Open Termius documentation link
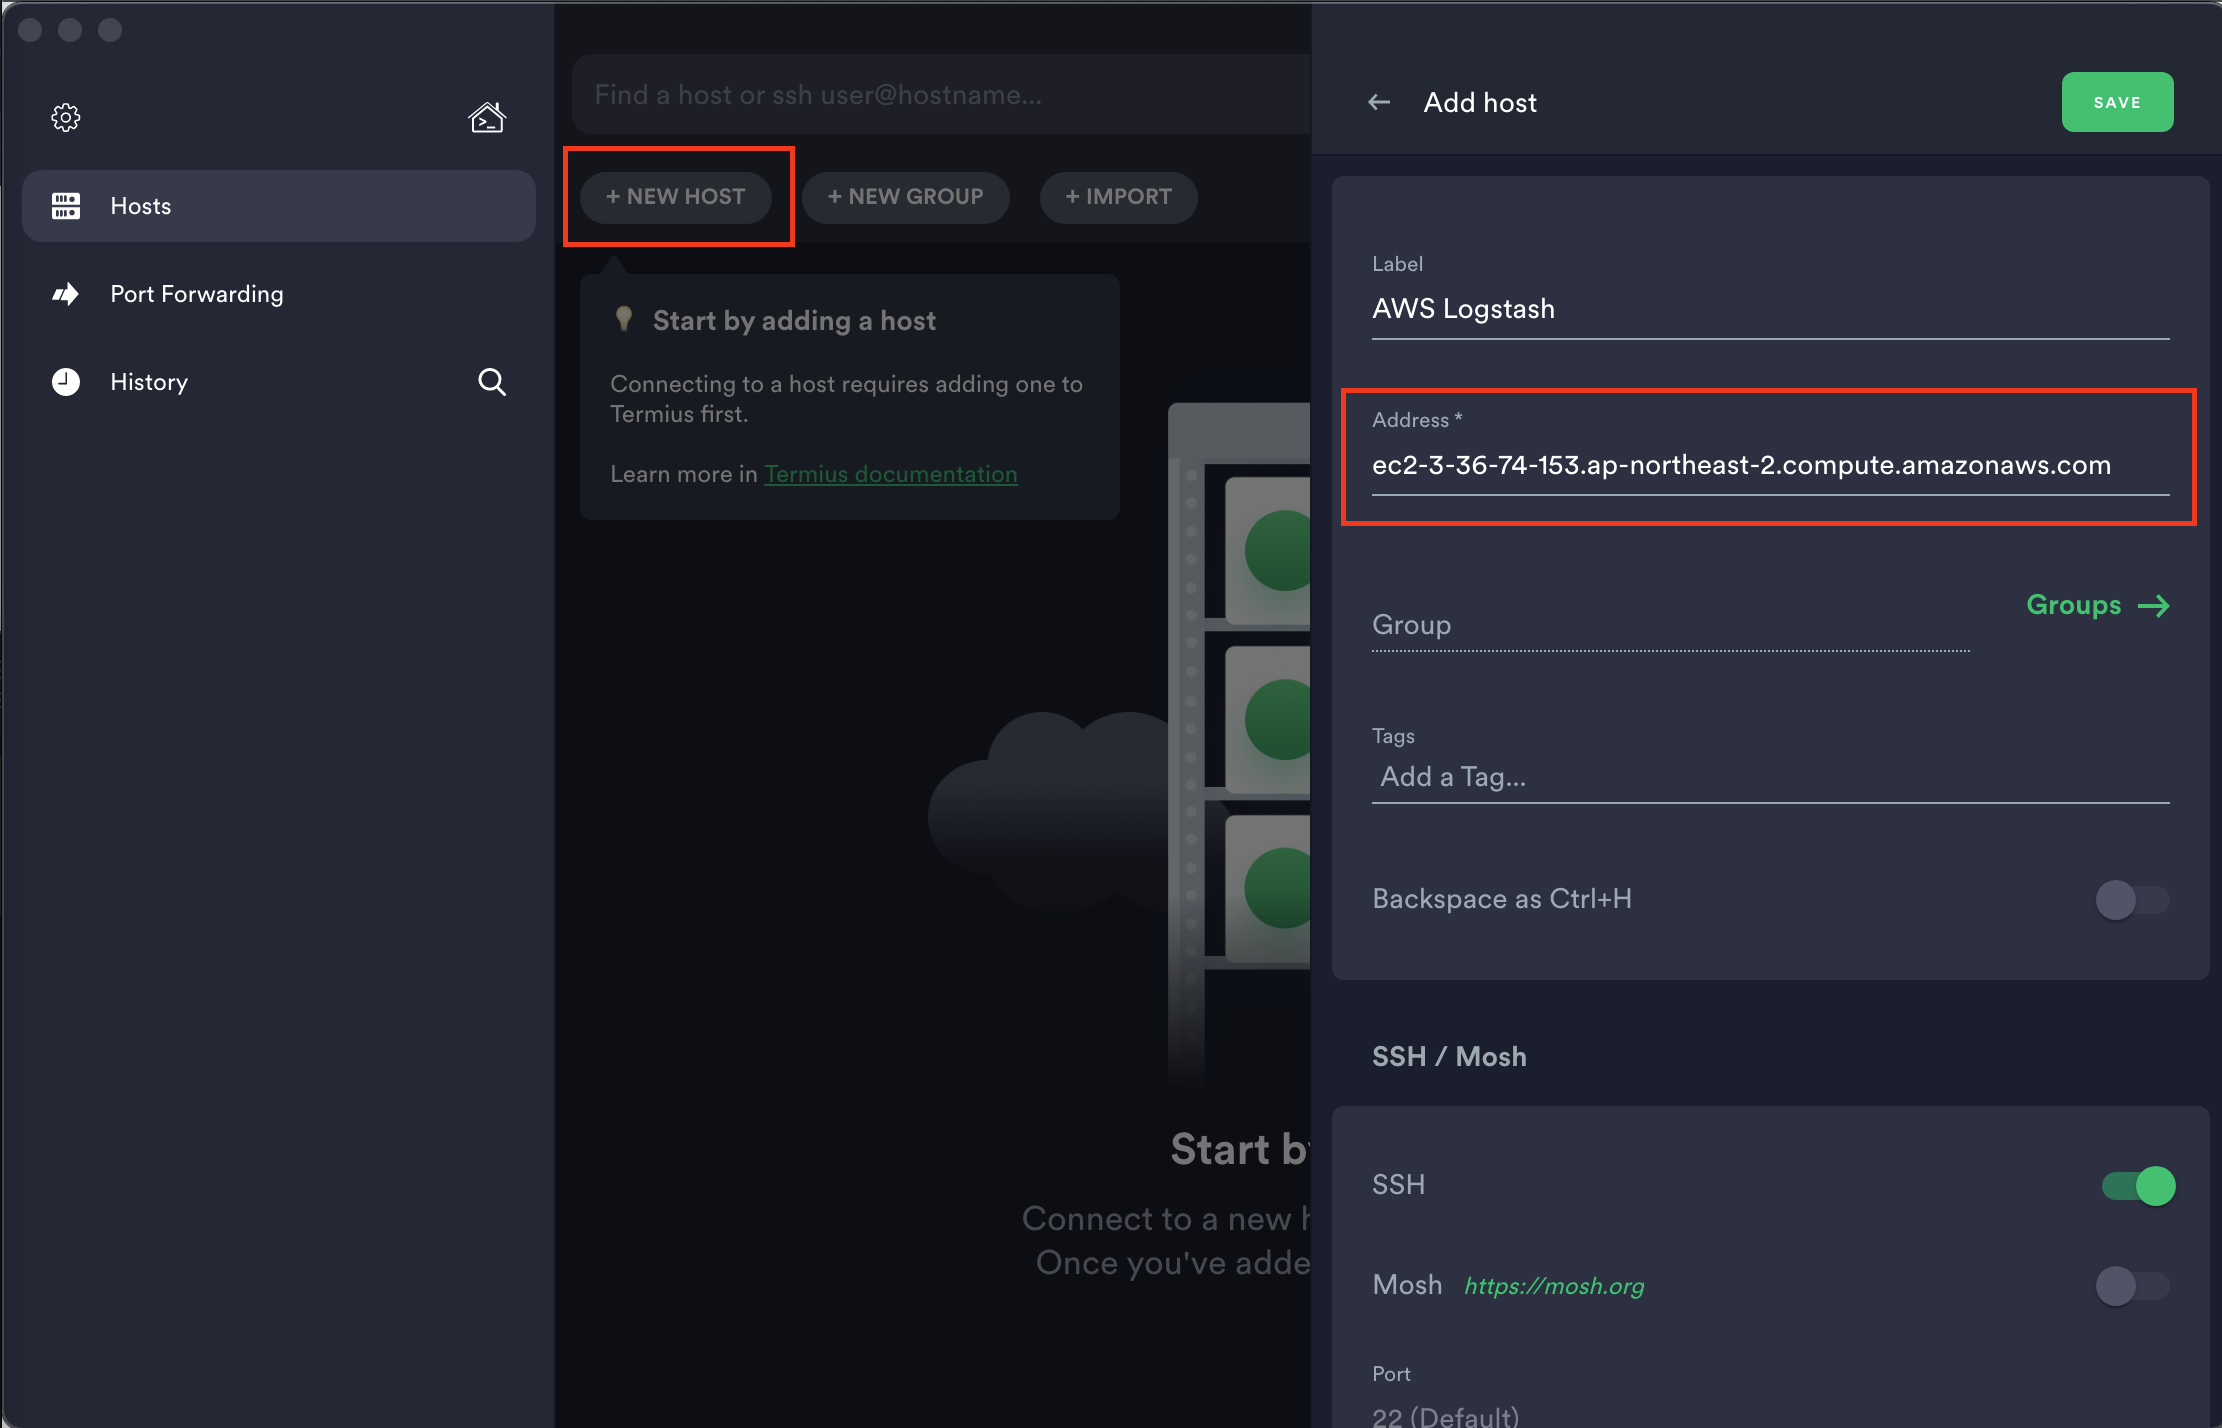This screenshot has height=1428, width=2222. pos(890,474)
